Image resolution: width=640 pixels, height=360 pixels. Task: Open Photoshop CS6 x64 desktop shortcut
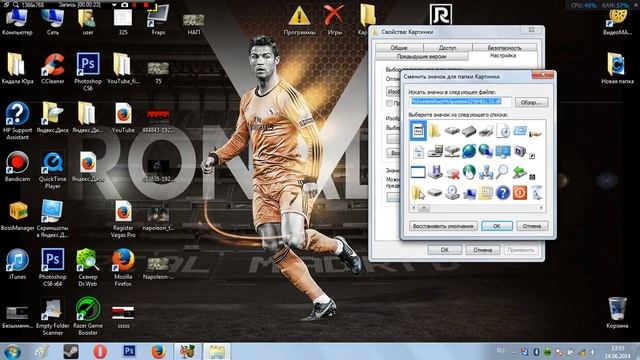click(53, 267)
